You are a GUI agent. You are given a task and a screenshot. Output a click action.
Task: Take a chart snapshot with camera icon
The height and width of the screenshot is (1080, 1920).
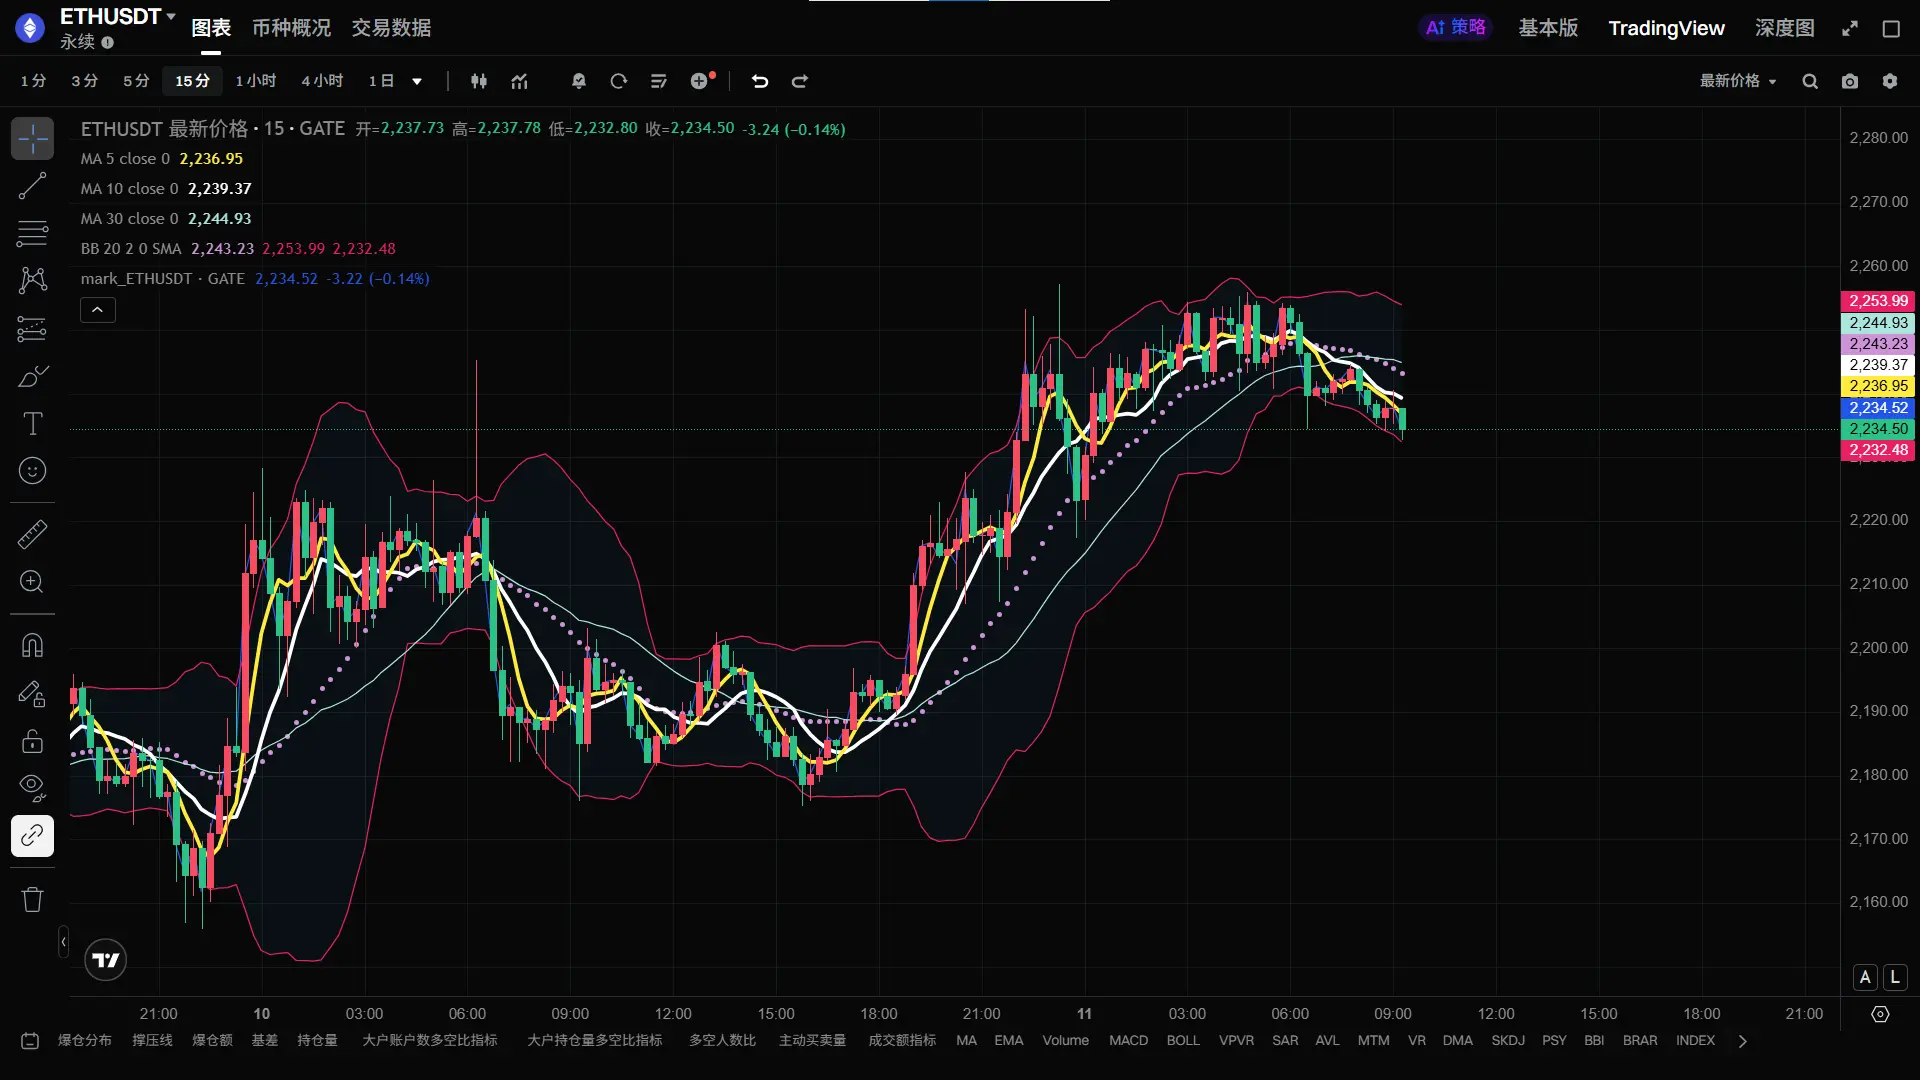tap(1850, 82)
